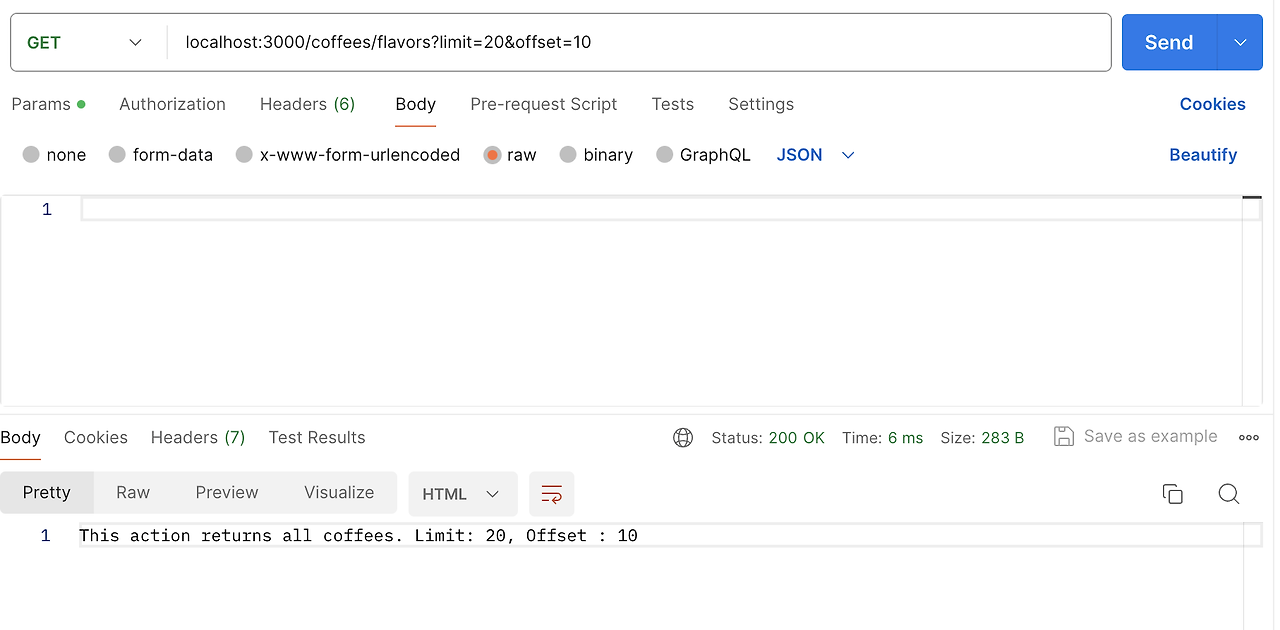
Task: Click the save icon next to Save as example
Action: coord(1064,436)
